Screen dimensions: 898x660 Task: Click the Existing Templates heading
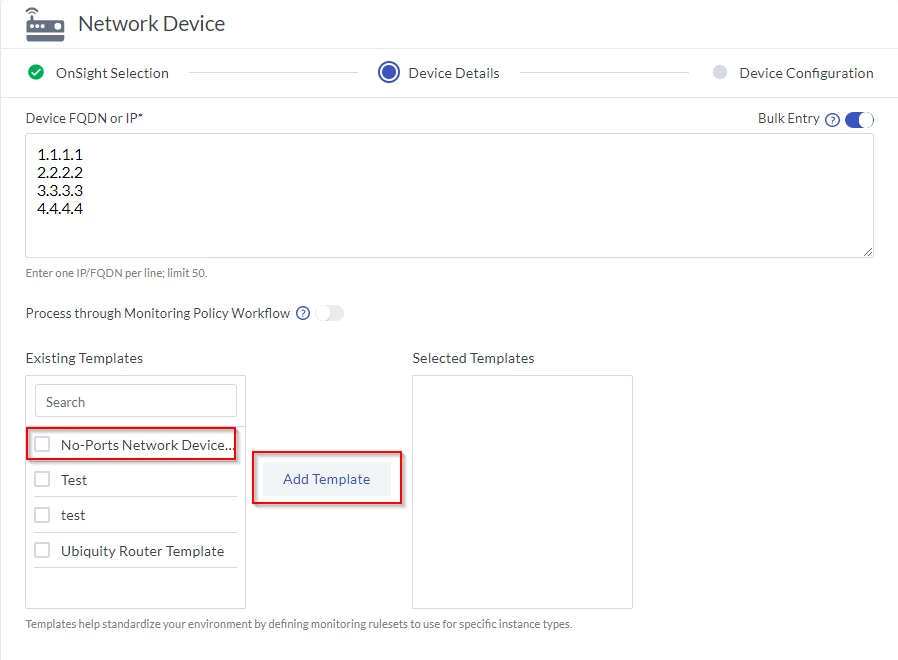coord(84,358)
